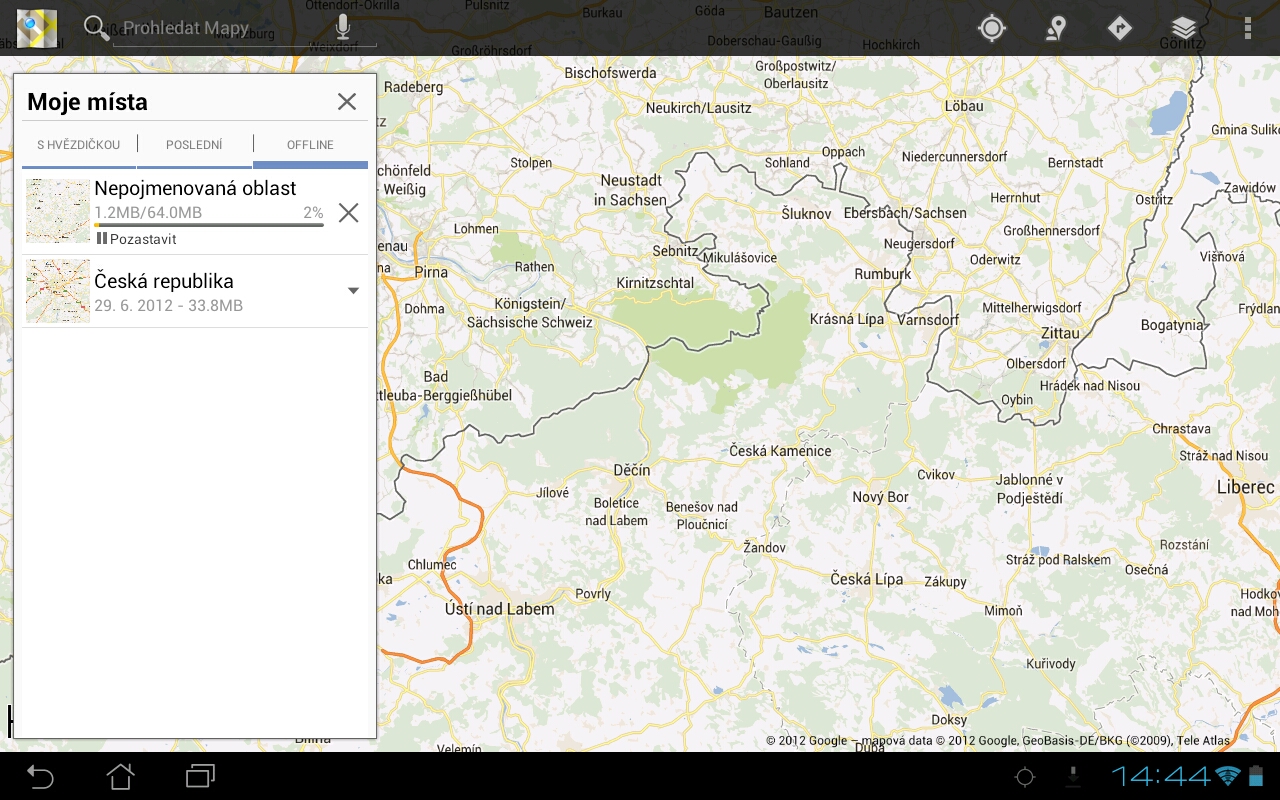Click the Google copyright attribution text
This screenshot has width=1280, height=800.
coord(998,741)
